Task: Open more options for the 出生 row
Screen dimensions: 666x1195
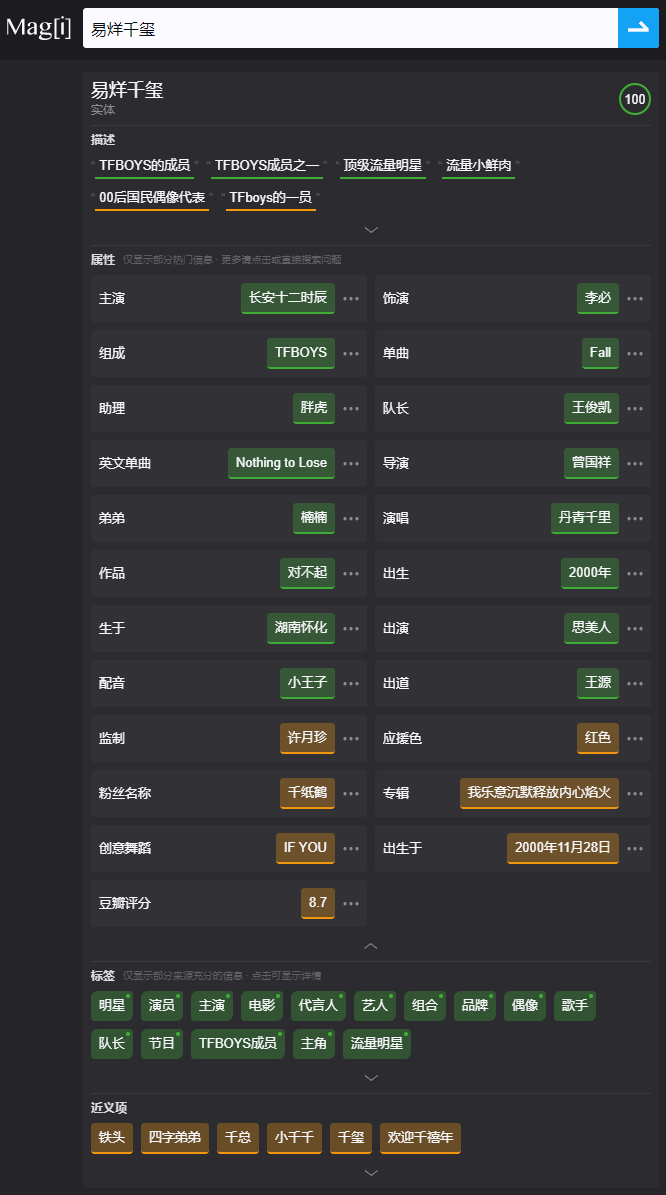Action: pos(636,573)
